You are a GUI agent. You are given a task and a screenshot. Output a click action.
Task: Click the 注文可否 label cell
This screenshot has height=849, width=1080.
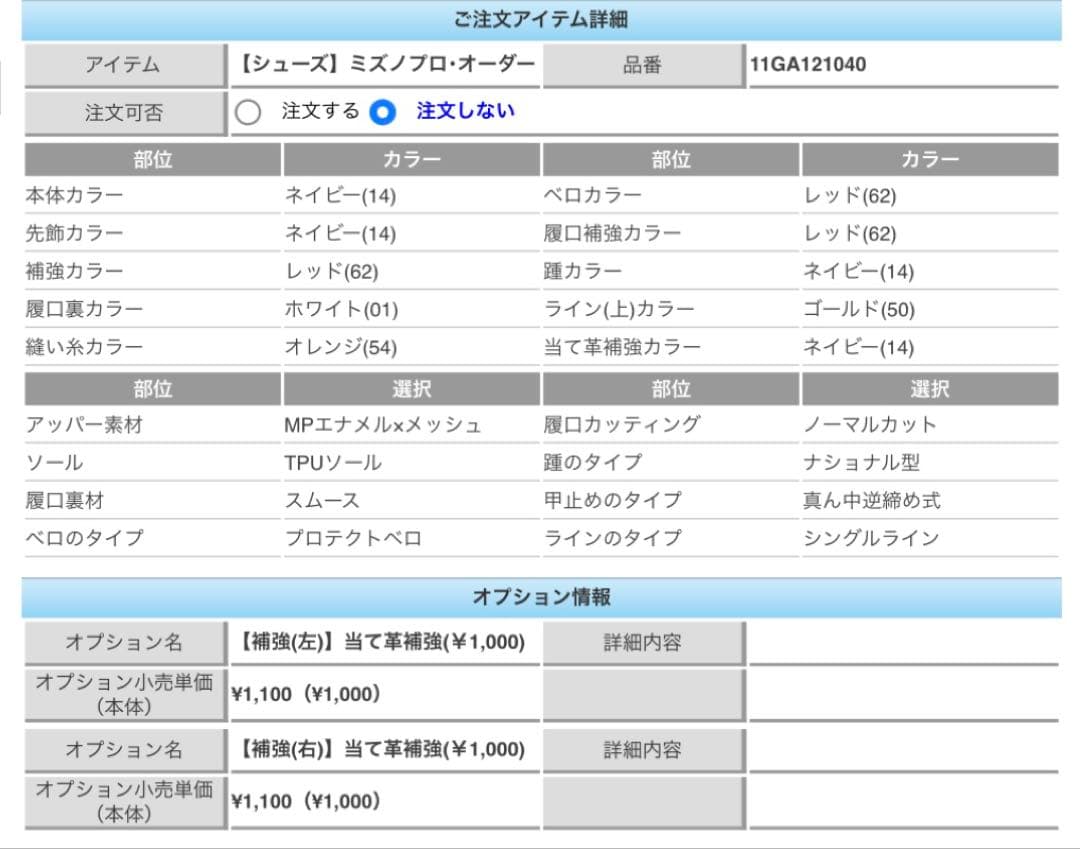click(125, 113)
